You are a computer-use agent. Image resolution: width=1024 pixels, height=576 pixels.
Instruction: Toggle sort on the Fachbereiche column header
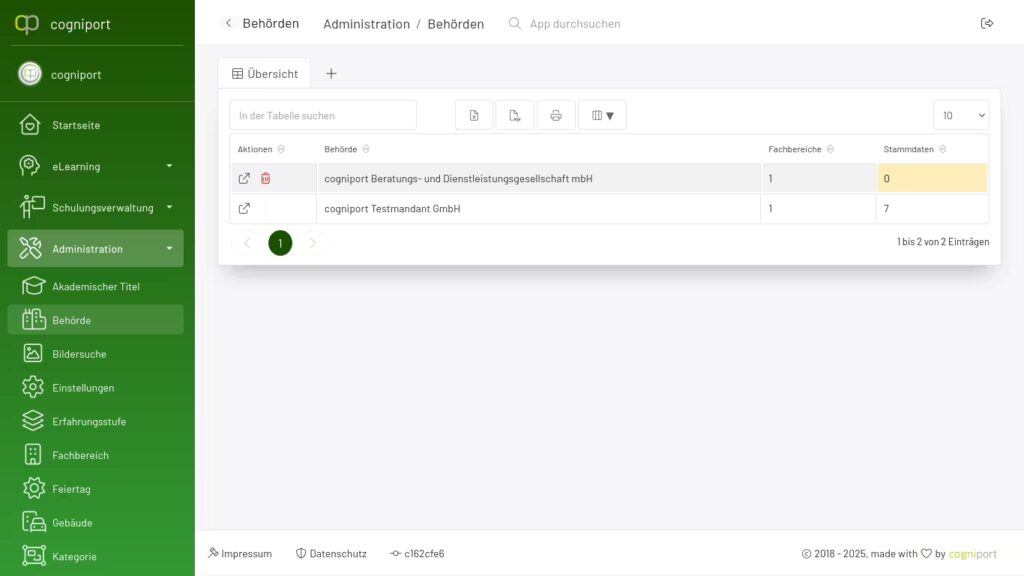pos(830,149)
